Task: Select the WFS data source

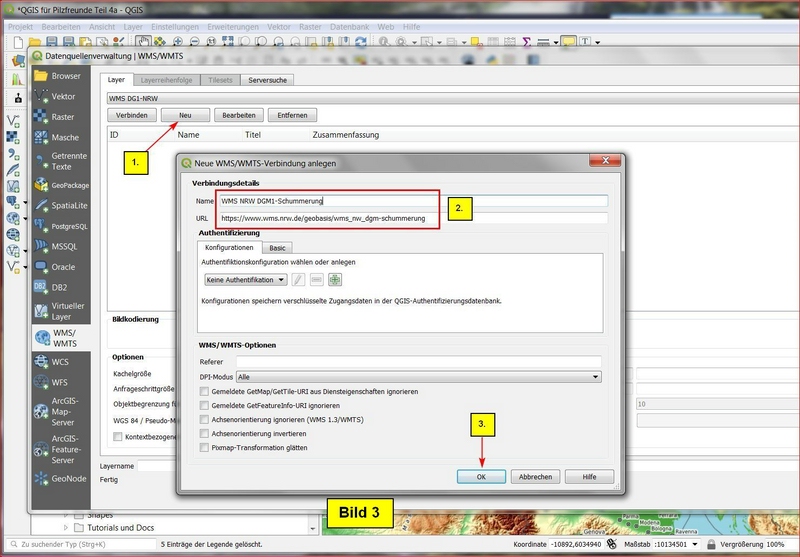Action: (x=61, y=382)
